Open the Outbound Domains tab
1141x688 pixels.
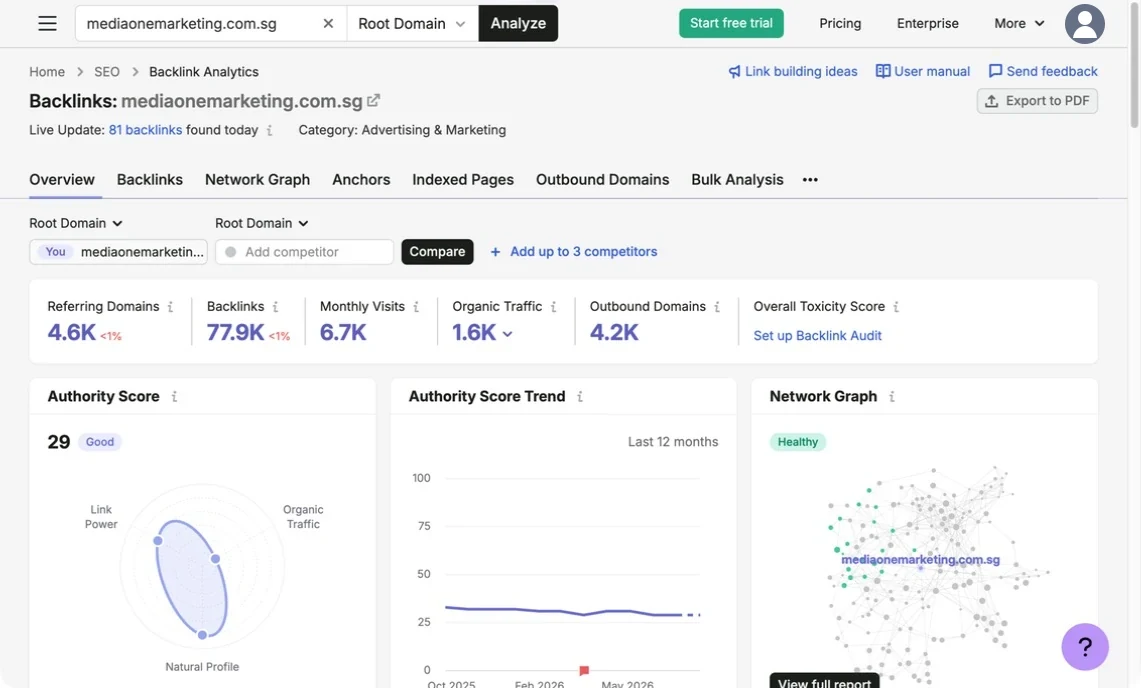click(x=603, y=180)
